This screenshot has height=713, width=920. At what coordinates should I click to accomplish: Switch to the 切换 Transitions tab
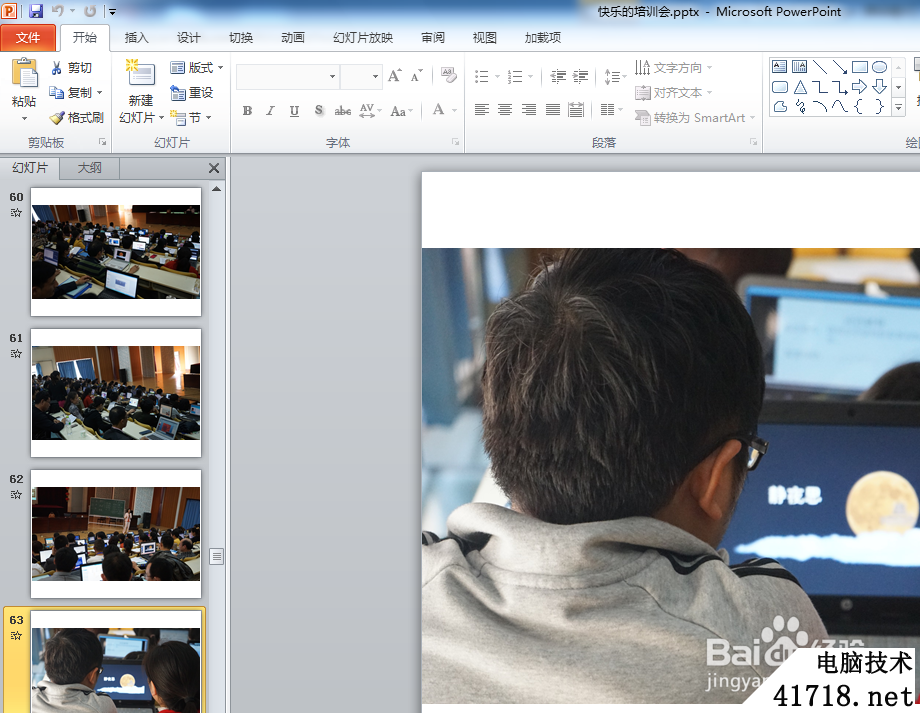point(241,38)
